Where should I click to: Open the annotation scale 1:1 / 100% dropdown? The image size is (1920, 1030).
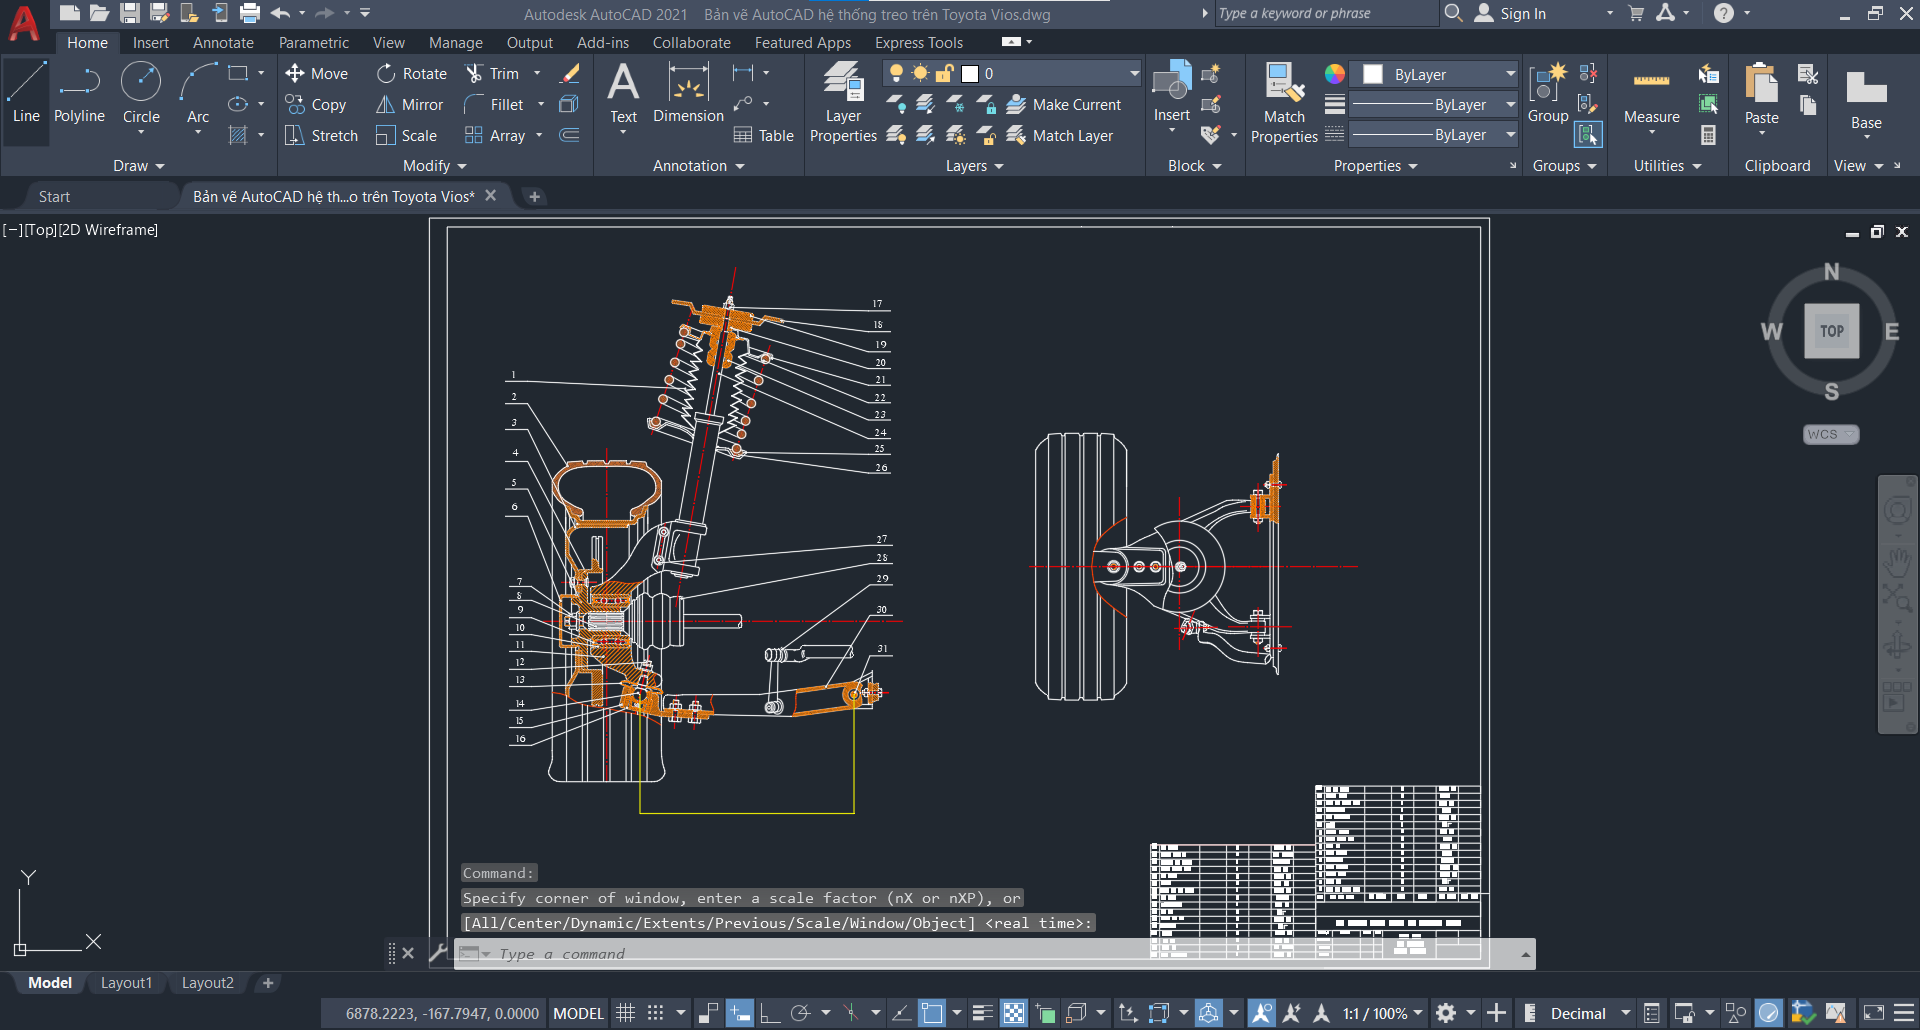point(1382,1013)
